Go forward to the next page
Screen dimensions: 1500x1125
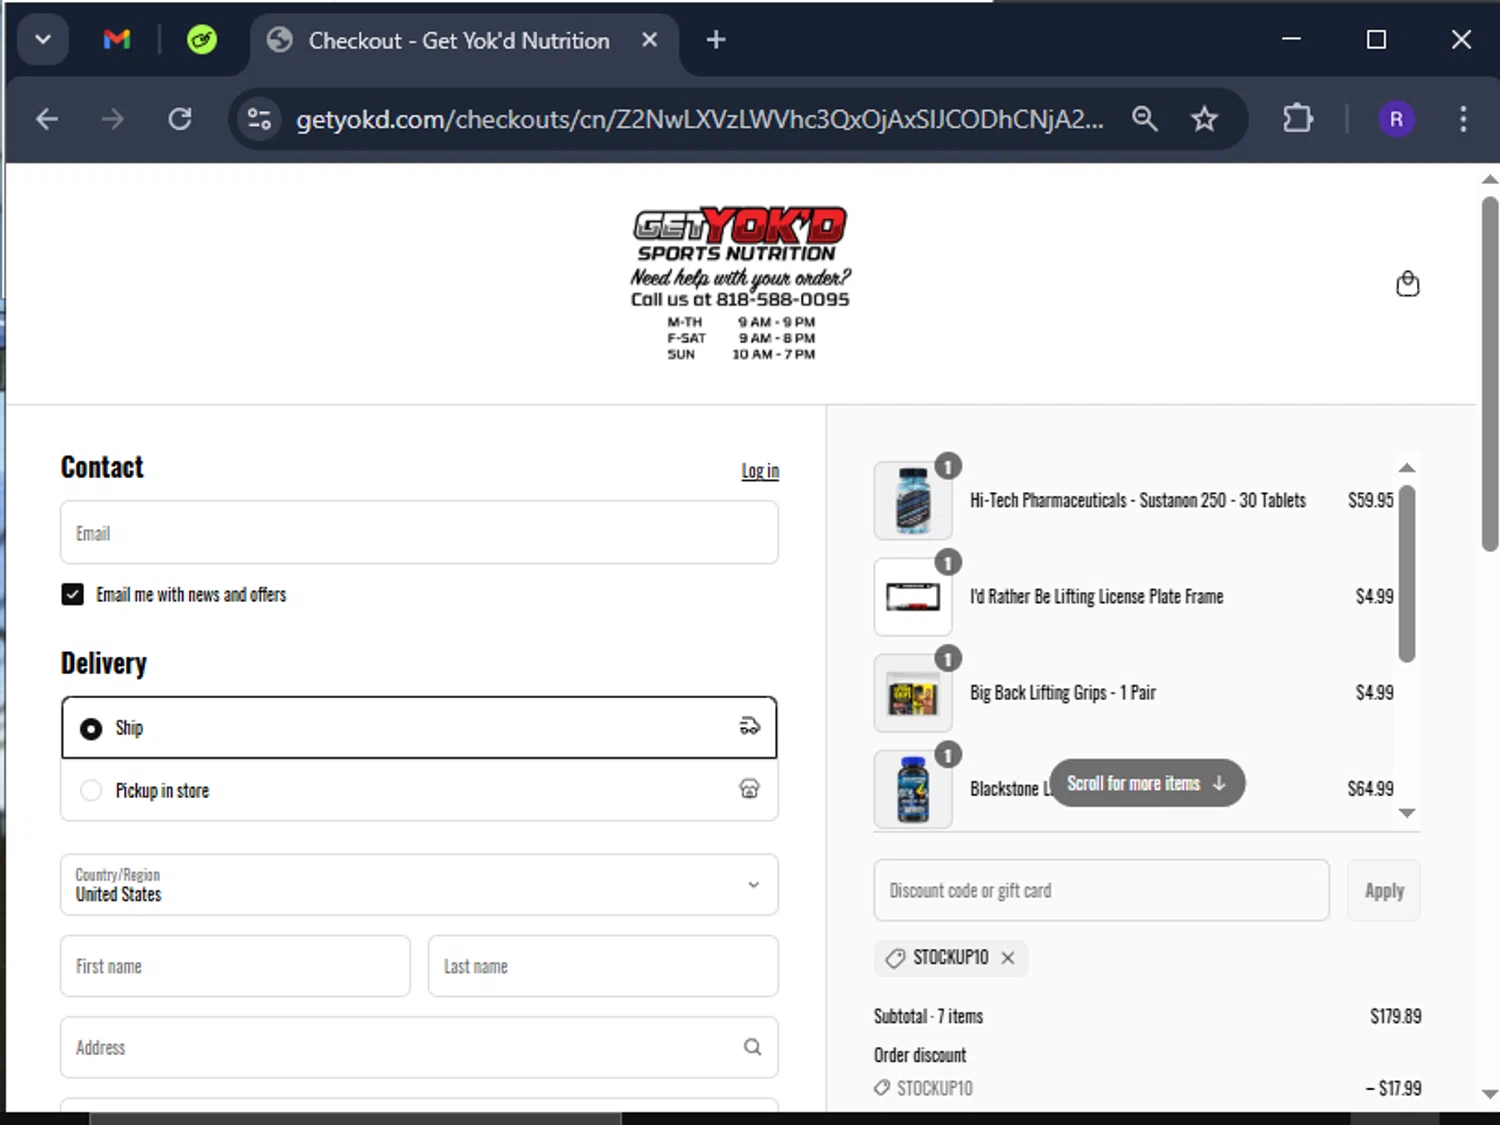(x=113, y=119)
